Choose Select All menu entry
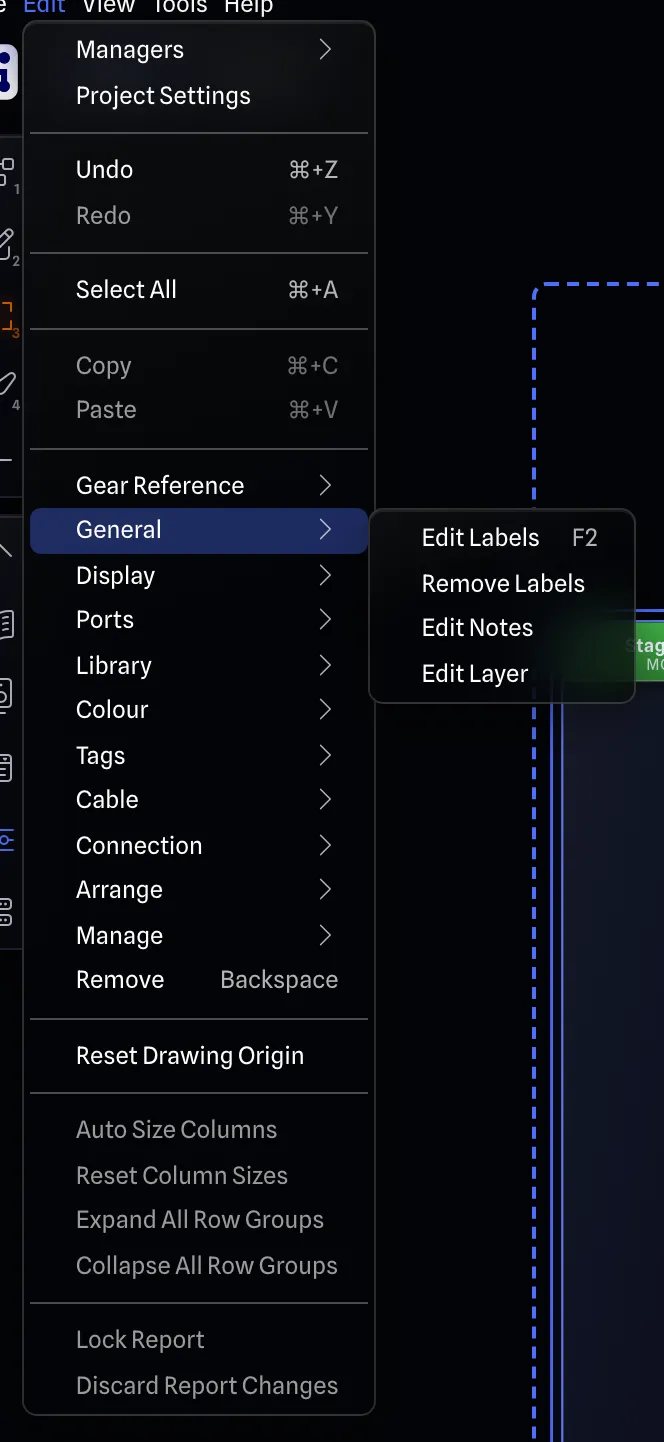Image resolution: width=664 pixels, height=1442 pixels. click(199, 290)
